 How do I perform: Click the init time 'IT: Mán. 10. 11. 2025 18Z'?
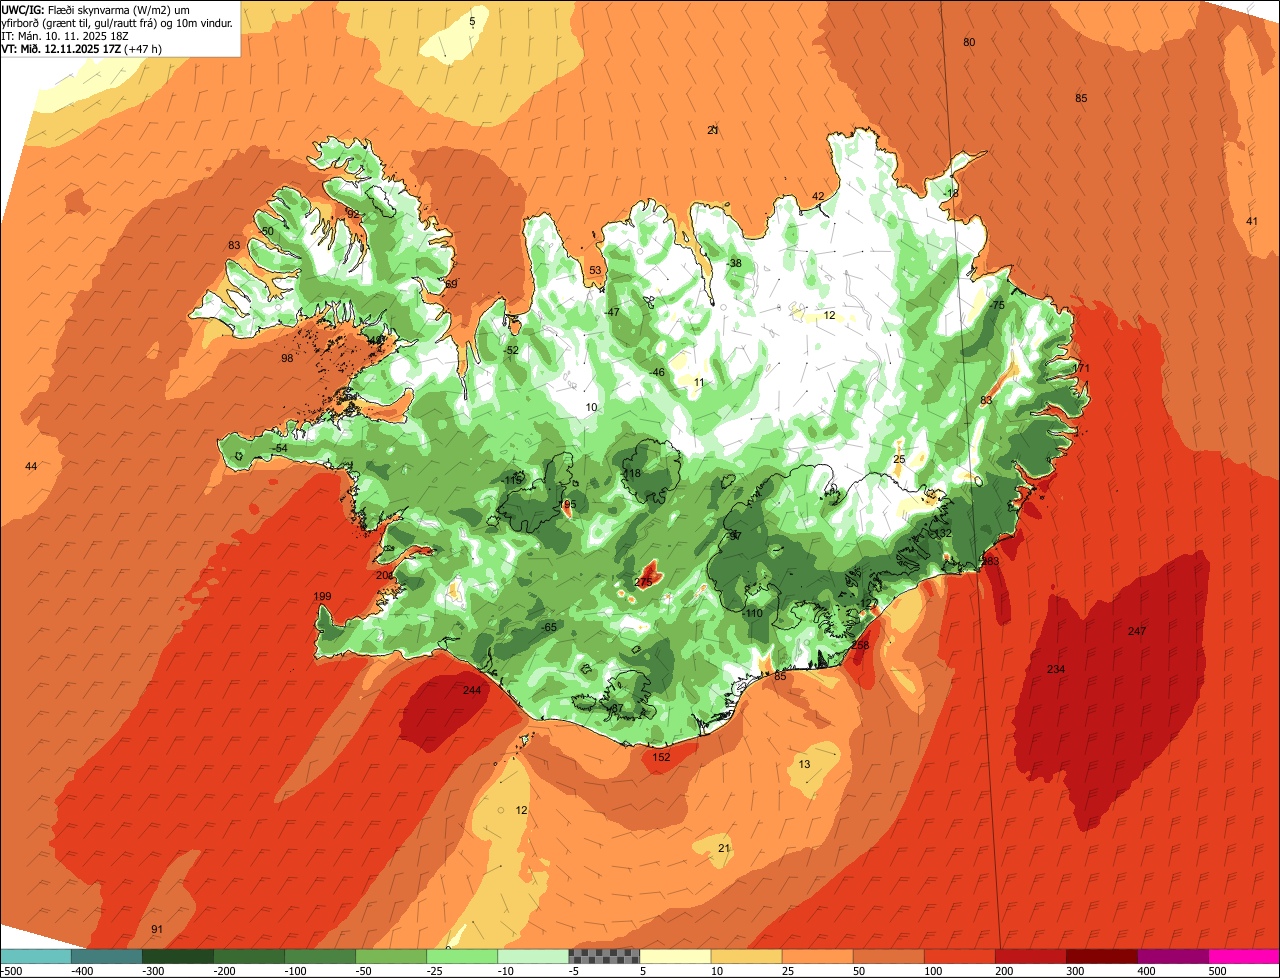click(x=65, y=35)
